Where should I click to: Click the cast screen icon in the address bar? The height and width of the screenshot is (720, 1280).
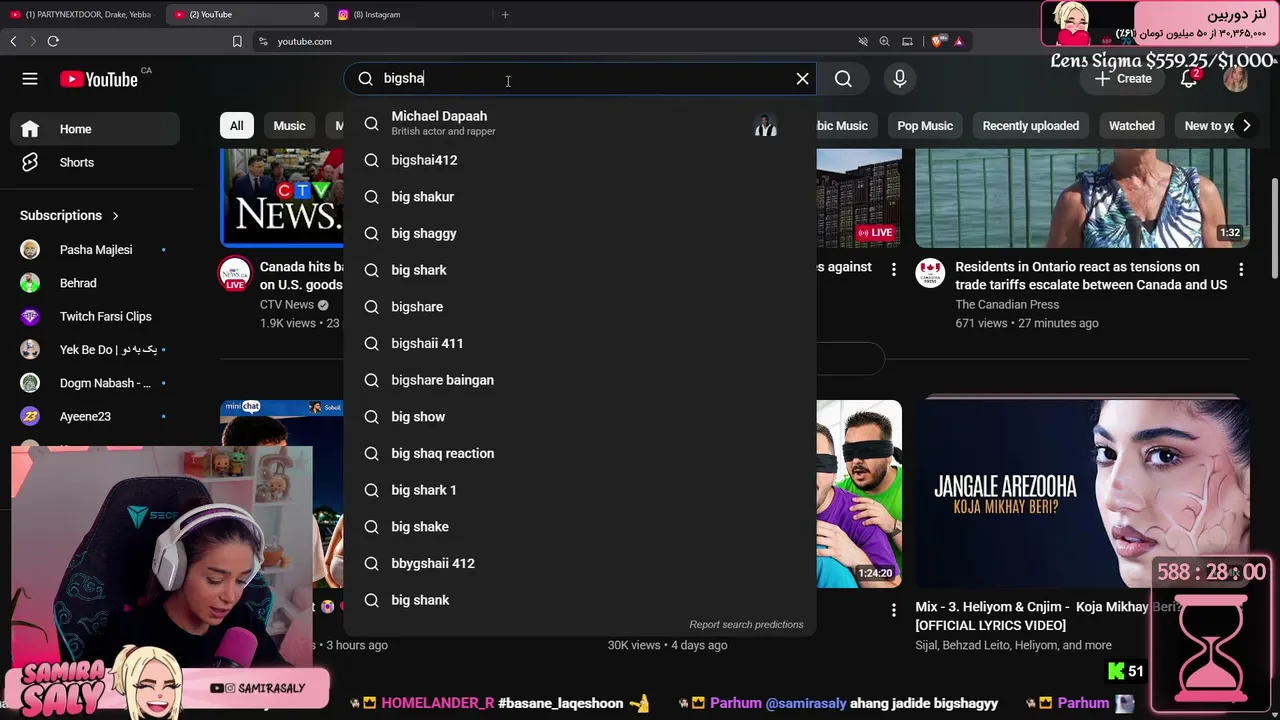coord(907,41)
